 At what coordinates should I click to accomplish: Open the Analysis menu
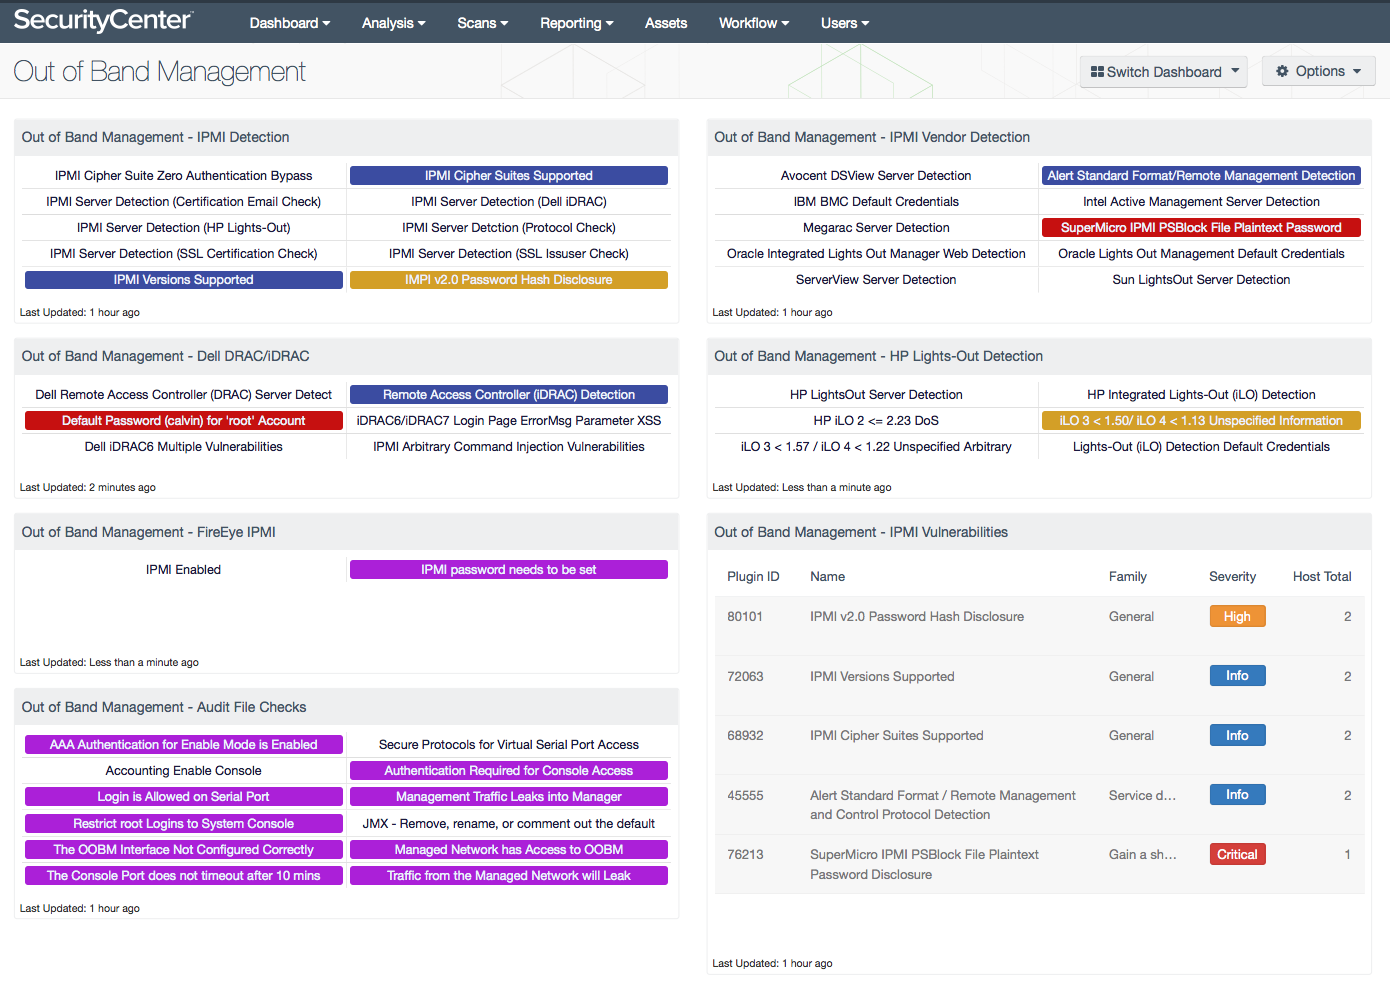click(394, 23)
